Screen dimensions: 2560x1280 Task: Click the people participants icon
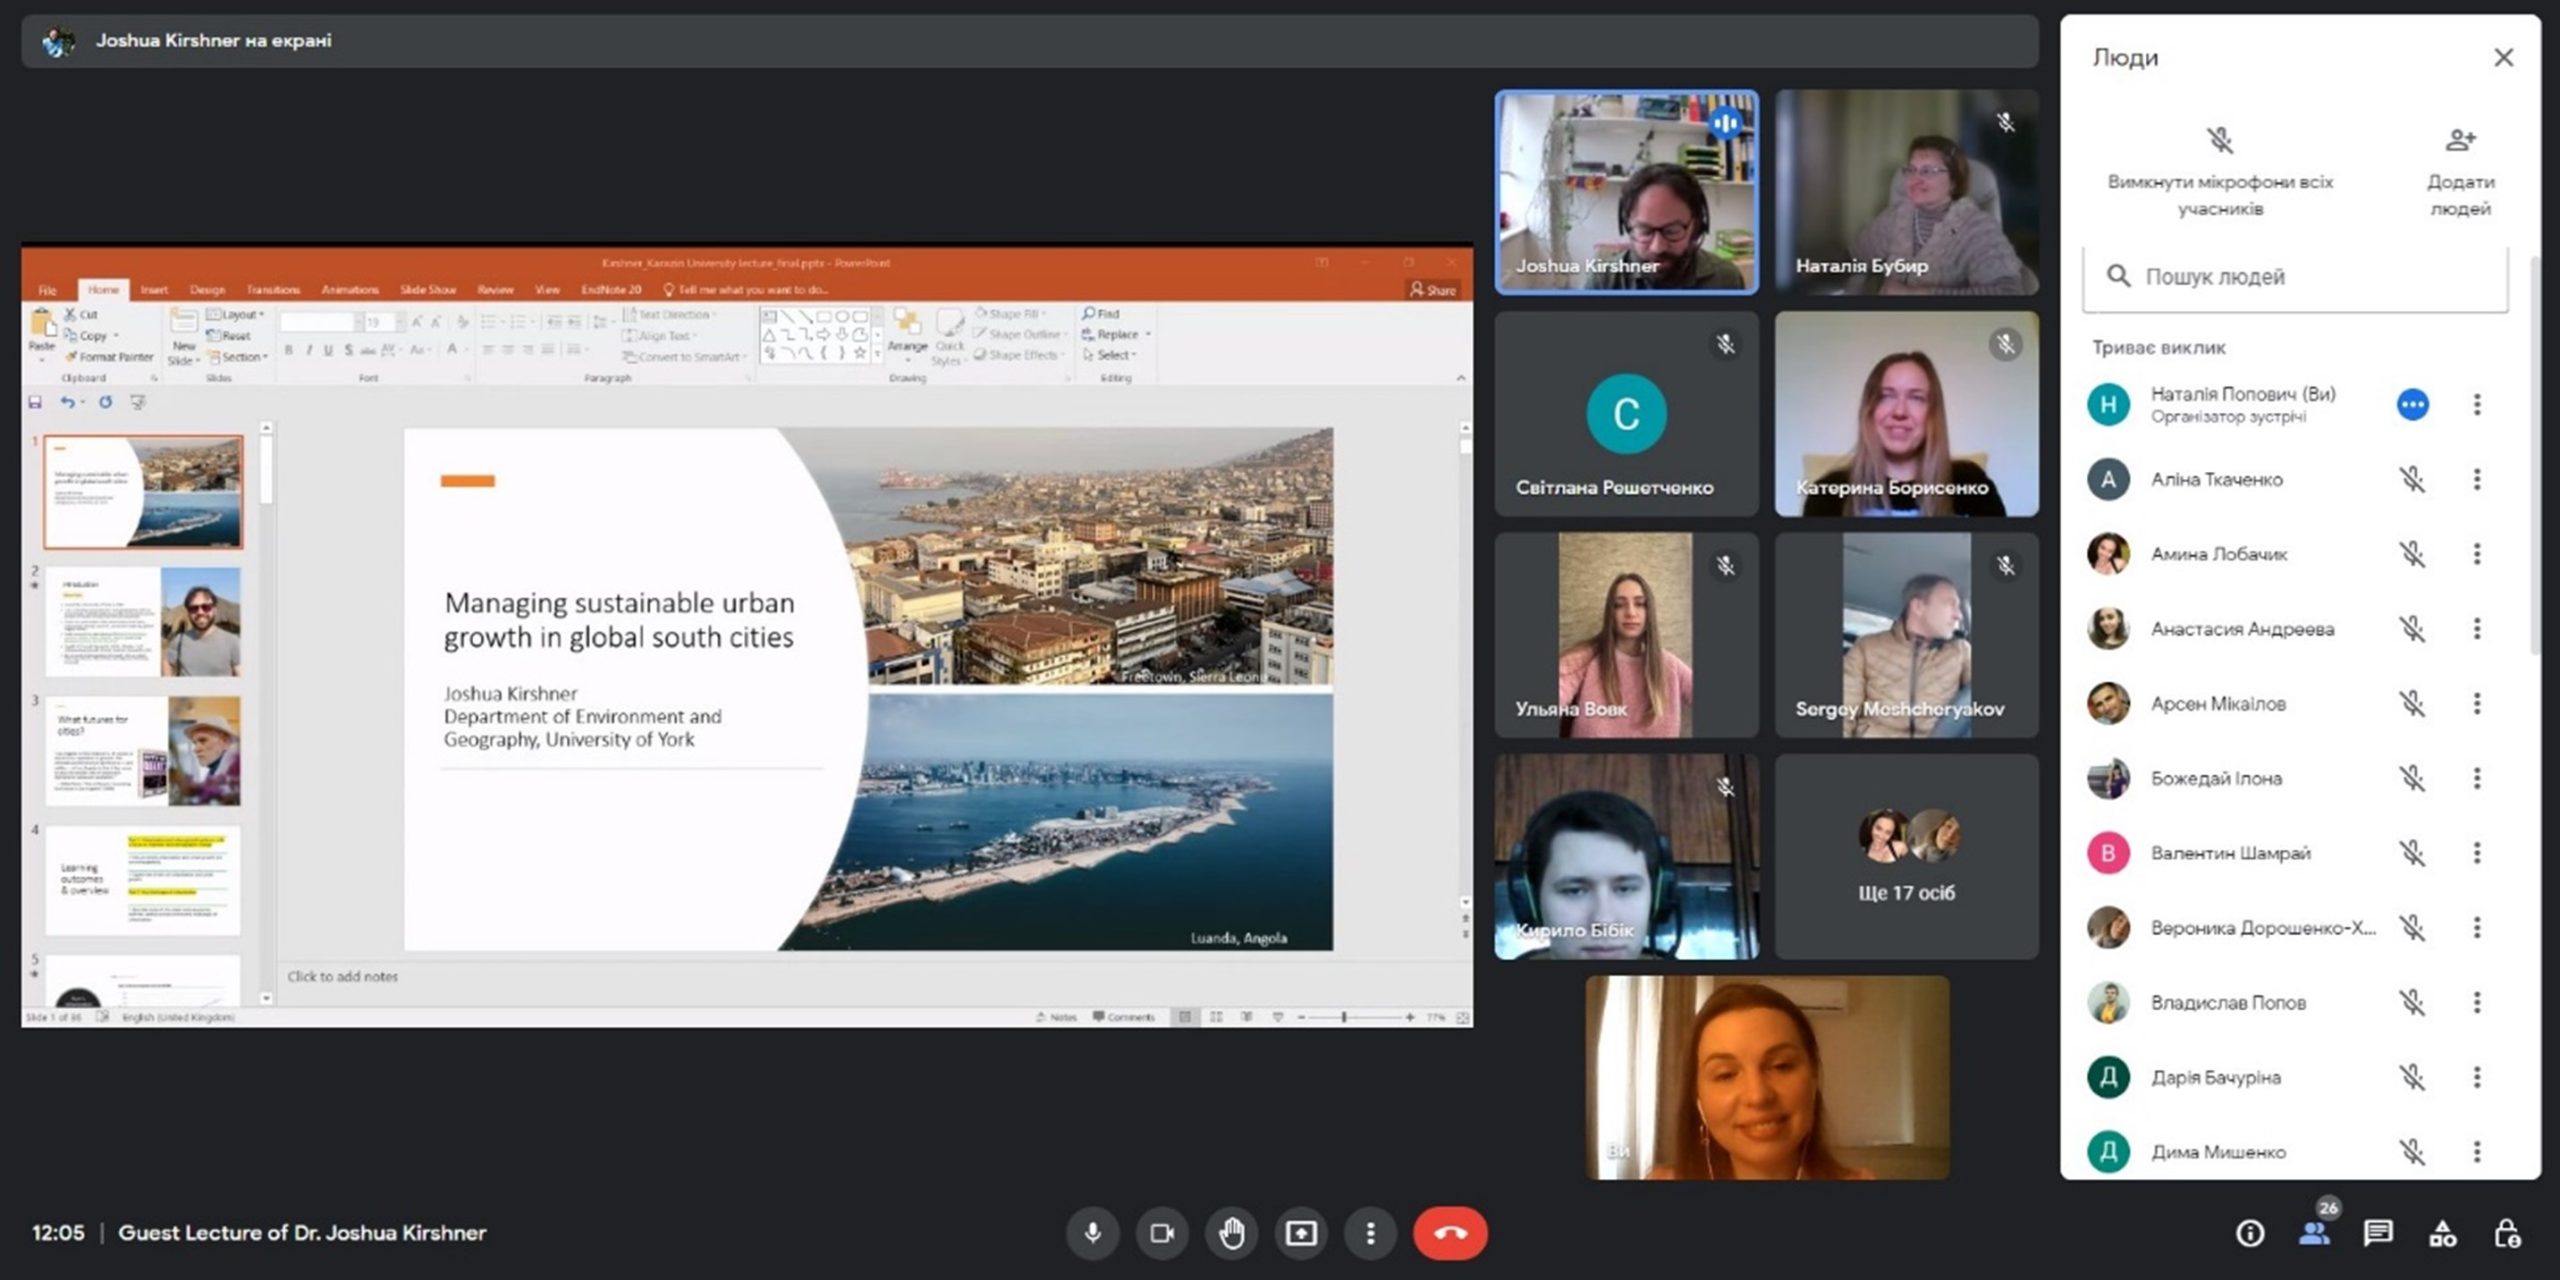click(x=2314, y=1233)
